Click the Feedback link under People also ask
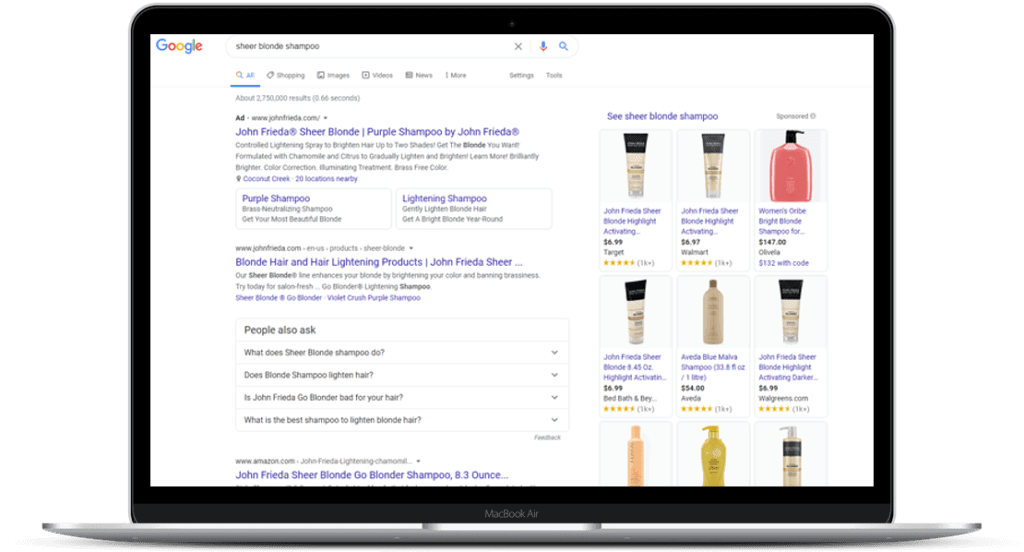The height and width of the screenshot is (552, 1024). point(547,438)
